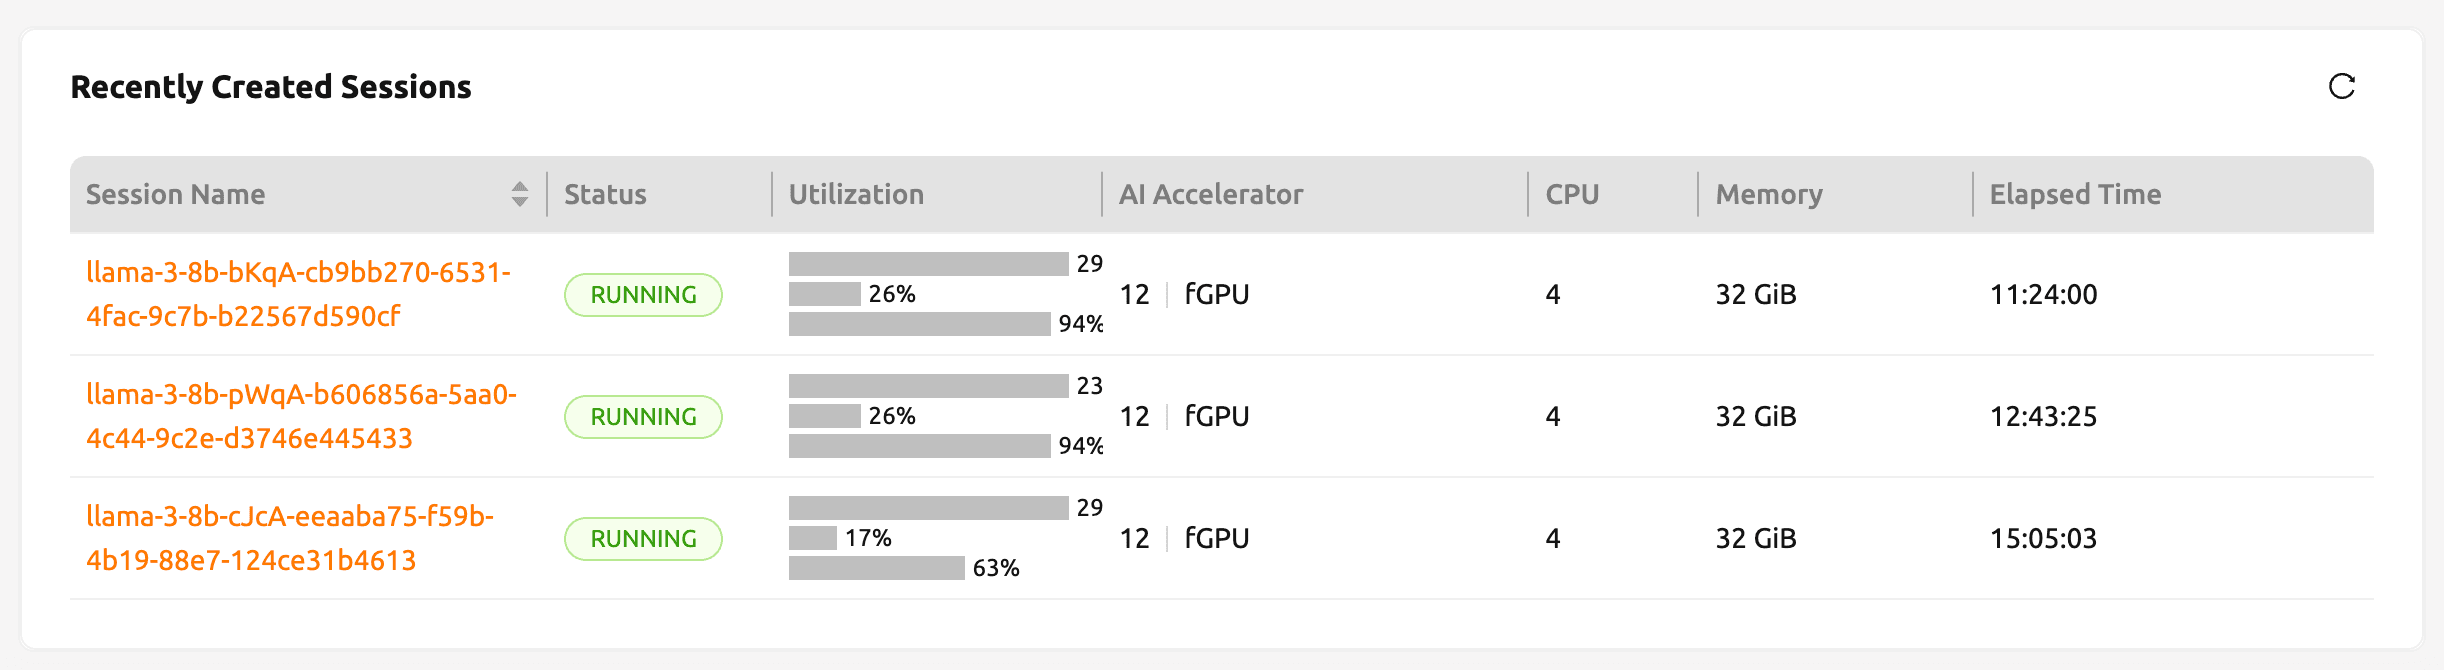Click the Elapsed Time column header
Screen dimensions: 2444x670
[x=2075, y=194]
